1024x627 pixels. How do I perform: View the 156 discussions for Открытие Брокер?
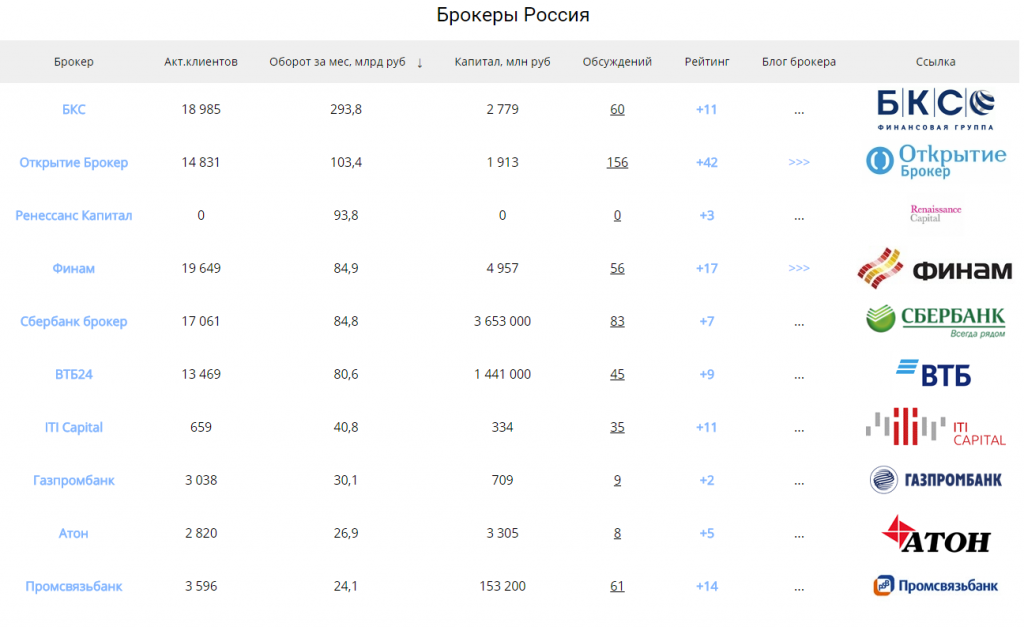[x=617, y=162]
